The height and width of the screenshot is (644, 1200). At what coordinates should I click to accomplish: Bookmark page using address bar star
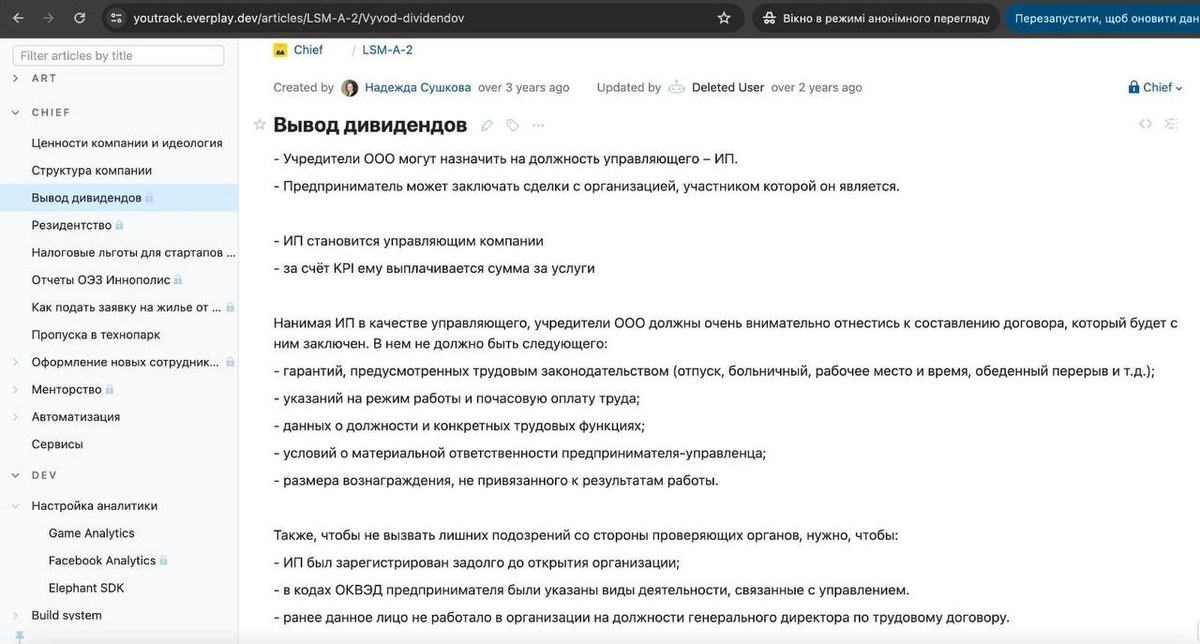(724, 18)
